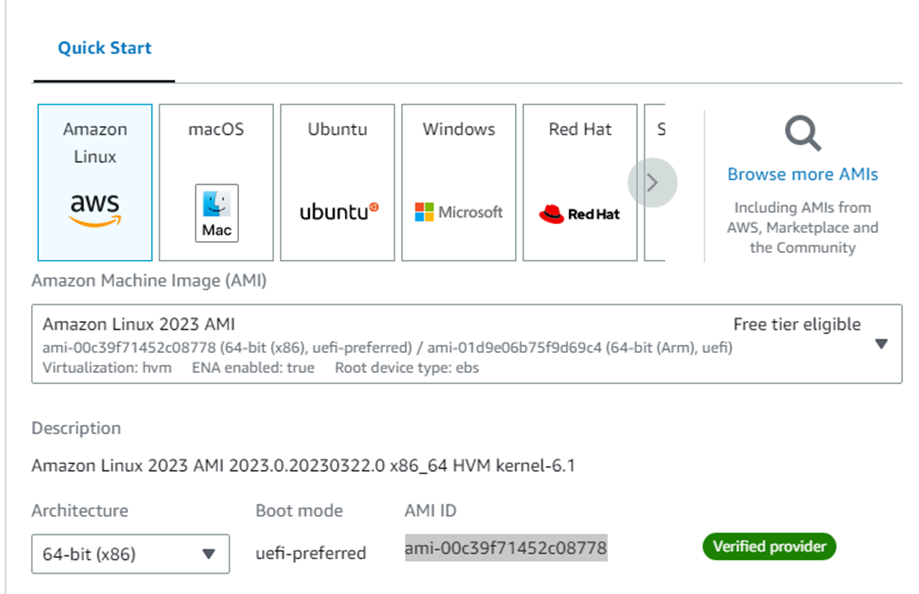Image resolution: width=919 pixels, height=594 pixels.
Task: Click the highlighted AMI ID ami-00c39f71452c08778
Action: pos(506,548)
